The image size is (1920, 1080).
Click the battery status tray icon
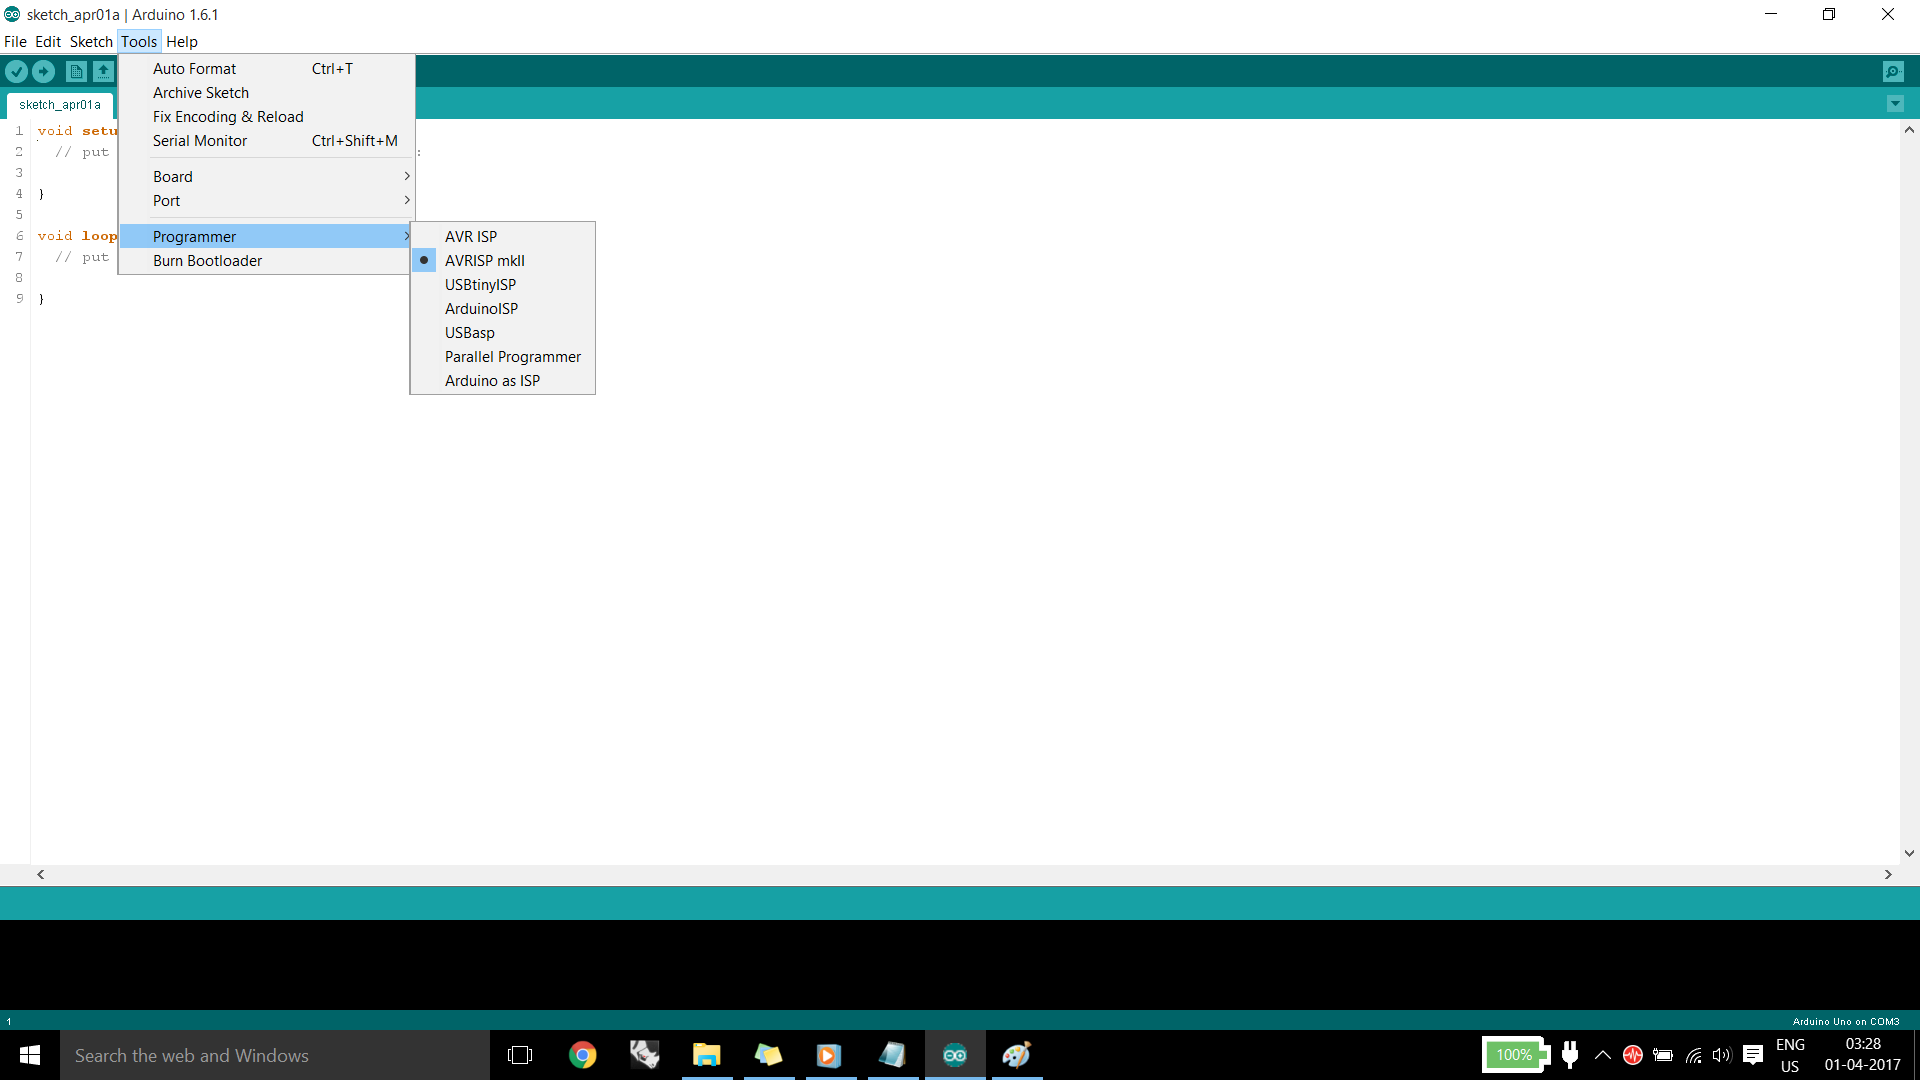coord(1663,1055)
